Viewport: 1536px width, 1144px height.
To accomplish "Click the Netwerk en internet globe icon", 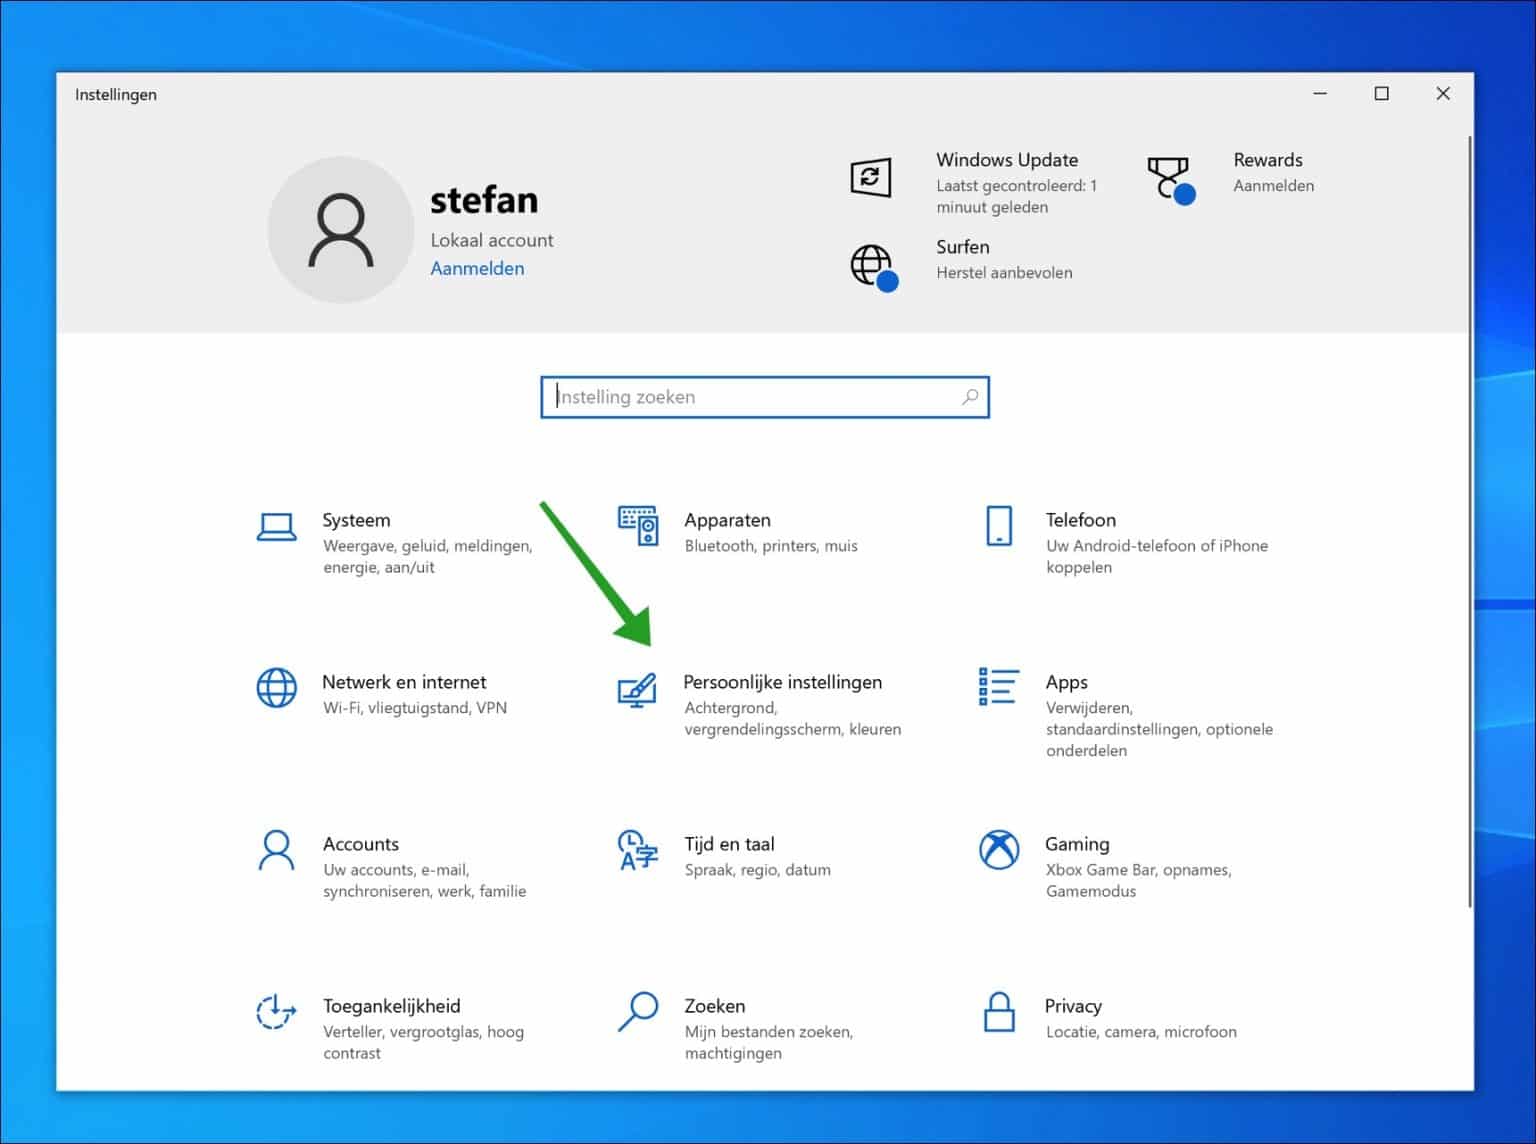I will (276, 688).
